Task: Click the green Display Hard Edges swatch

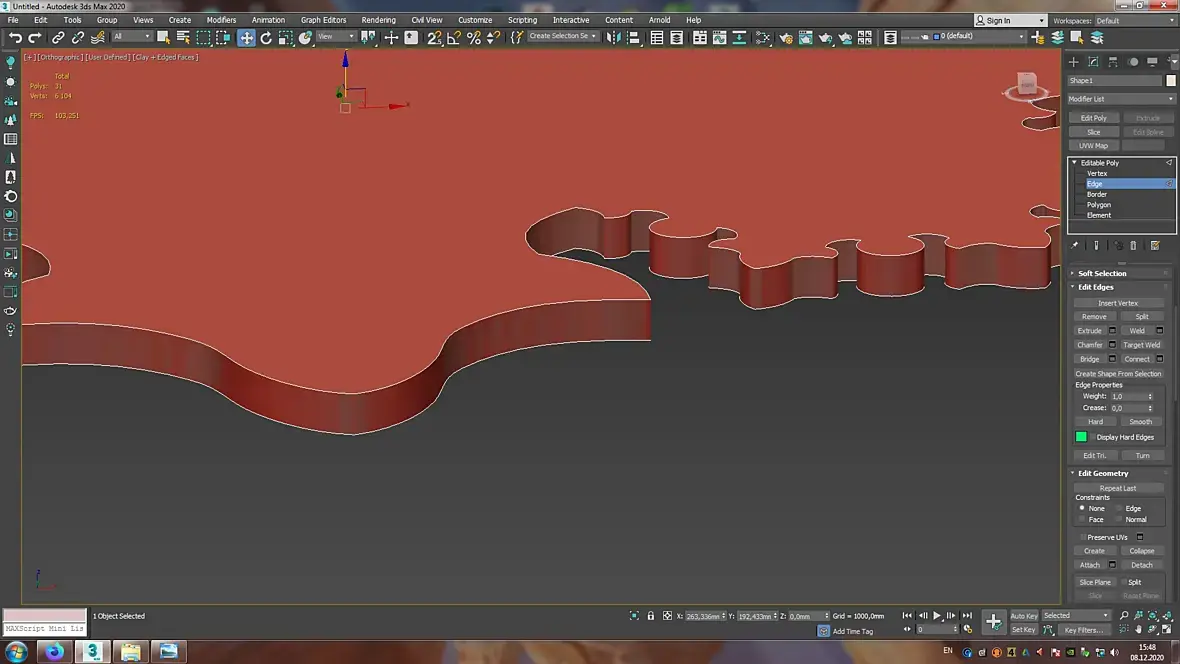Action: click(1081, 437)
